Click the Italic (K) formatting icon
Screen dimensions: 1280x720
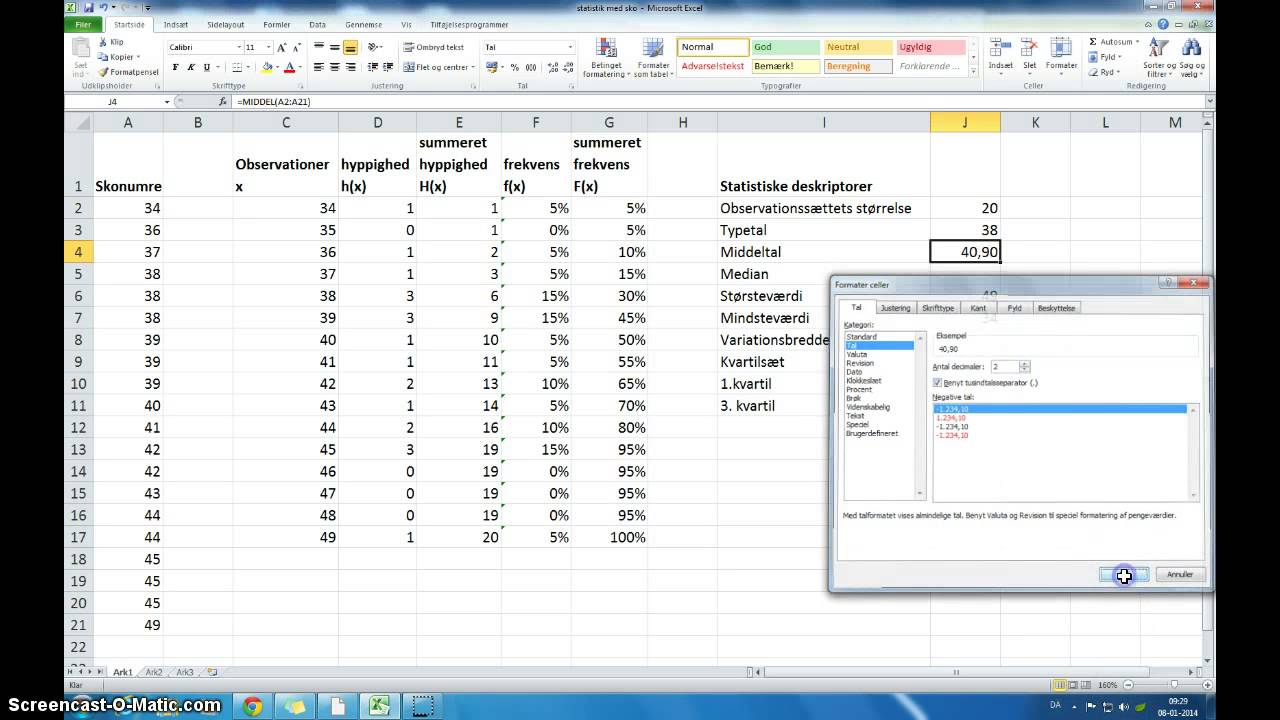point(191,68)
